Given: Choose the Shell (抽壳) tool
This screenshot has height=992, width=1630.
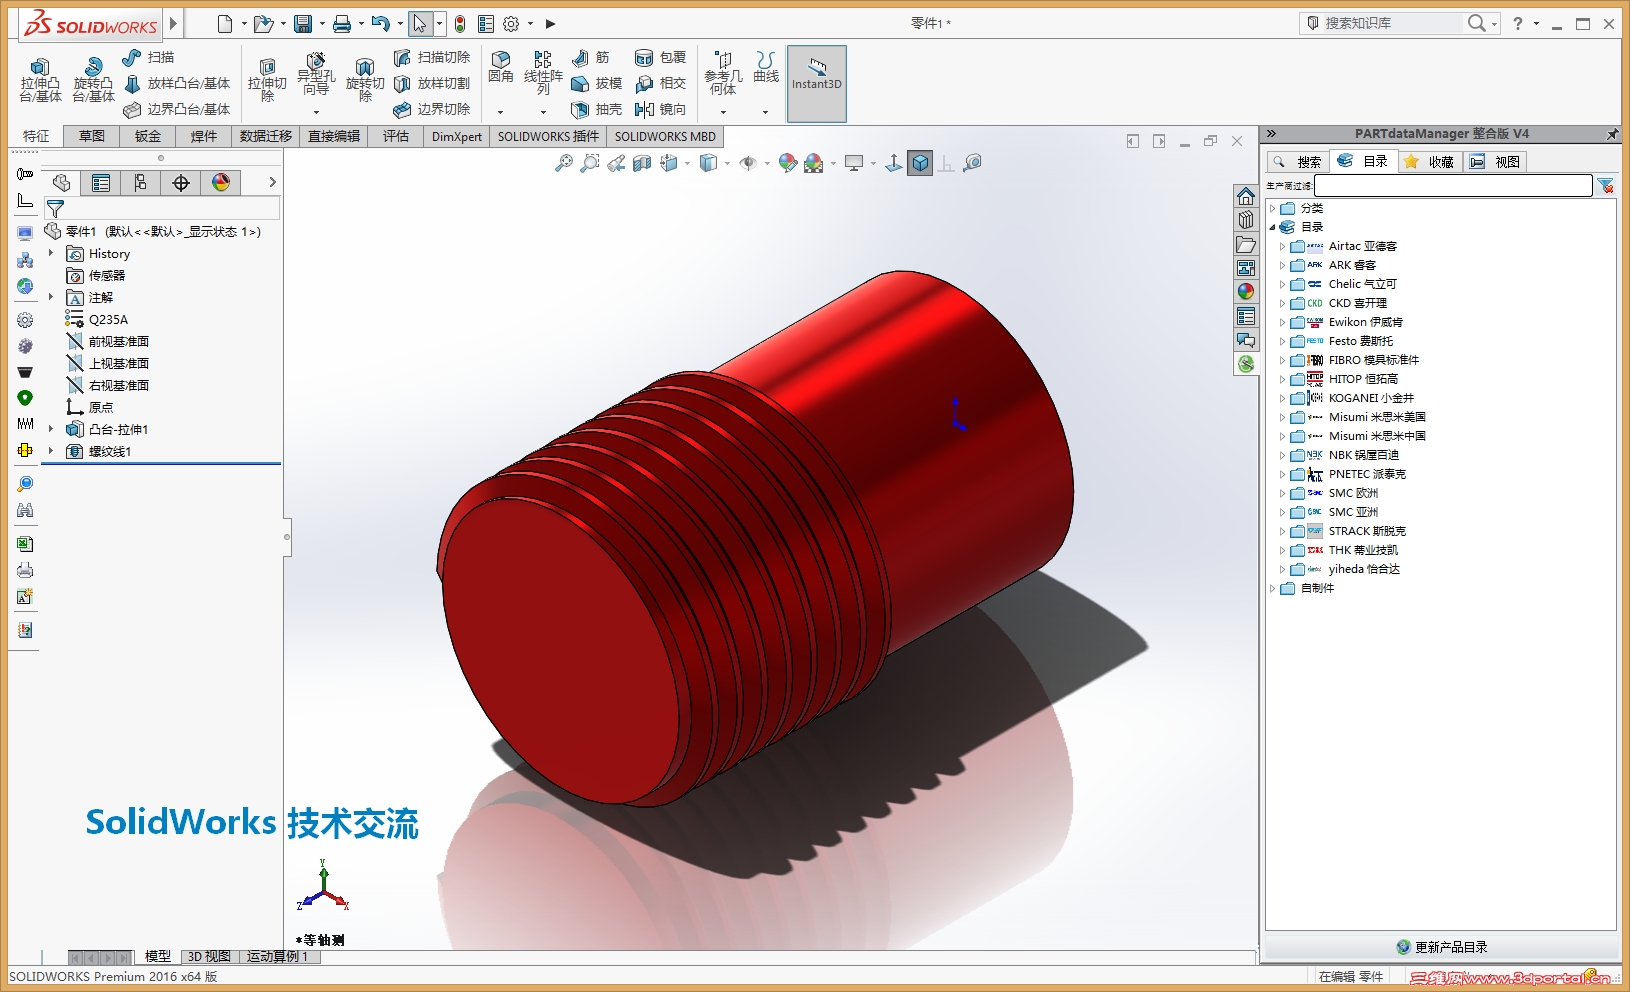Looking at the screenshot, I should coord(597,110).
